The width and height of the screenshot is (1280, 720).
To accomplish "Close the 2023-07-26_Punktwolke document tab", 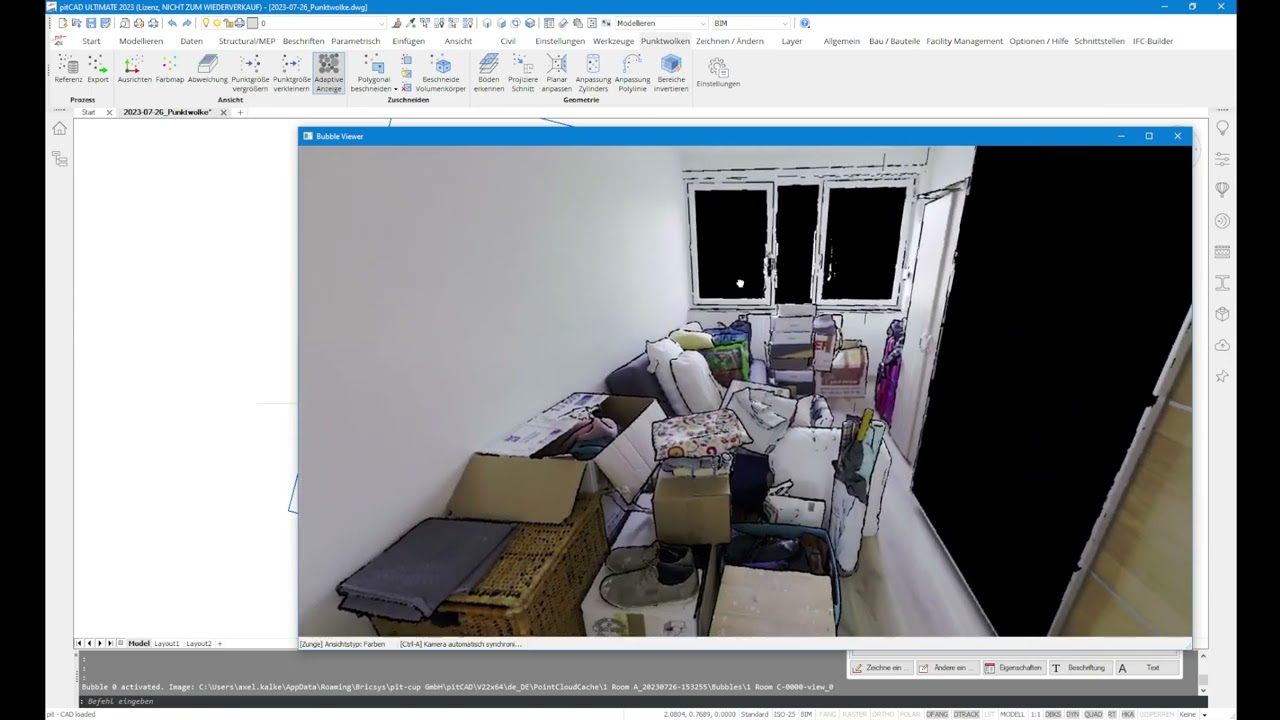I will (224, 112).
